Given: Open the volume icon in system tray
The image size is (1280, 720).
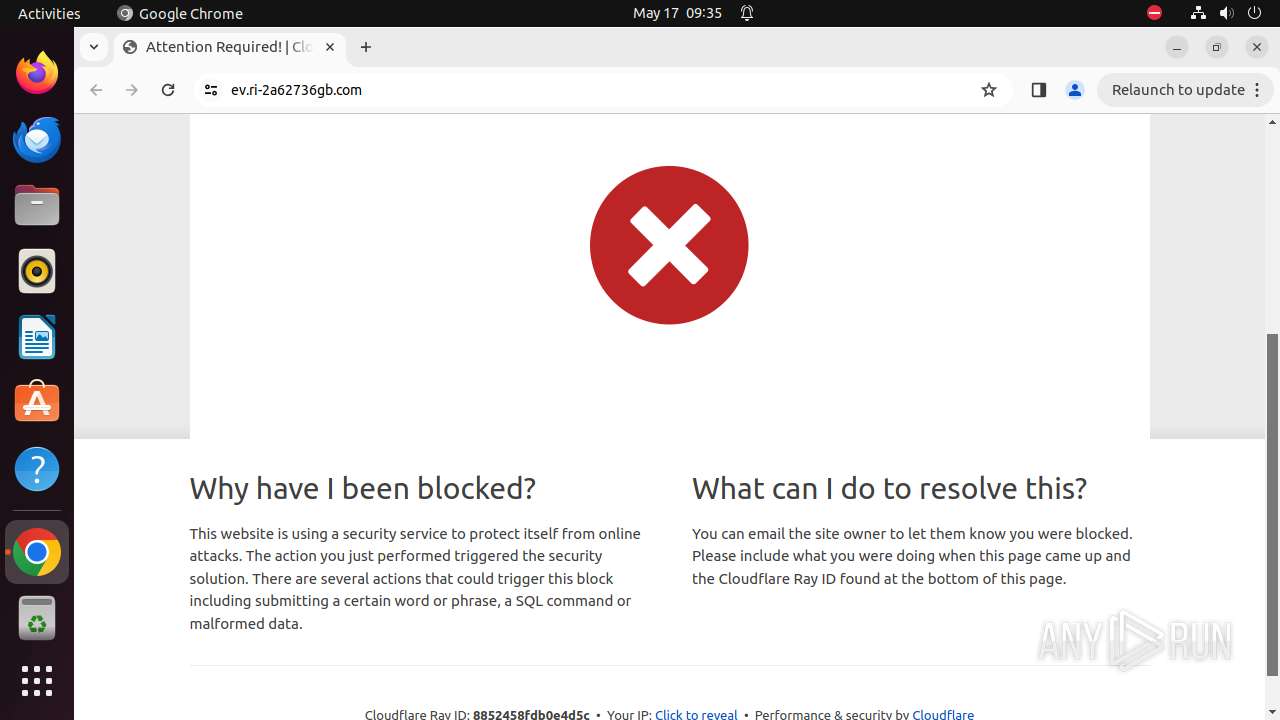Looking at the screenshot, I should tap(1226, 13).
